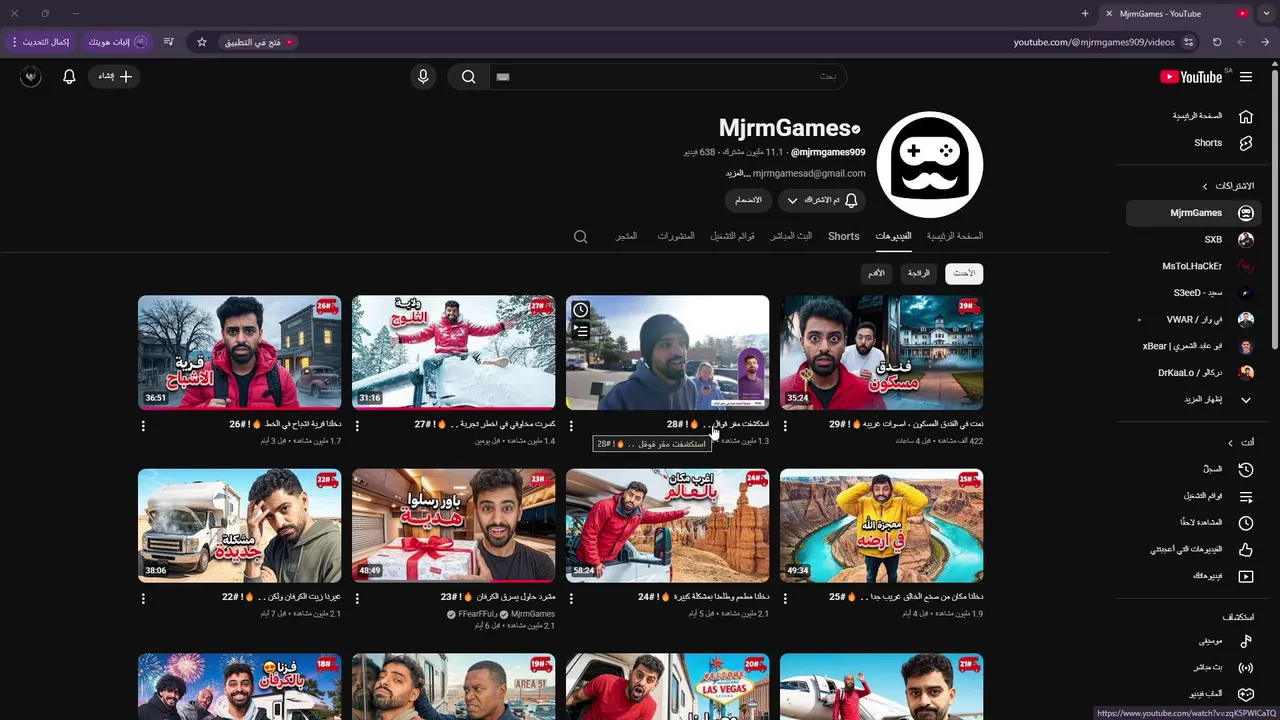Click the search magnifier button
Image resolution: width=1280 pixels, height=720 pixels.
[468, 77]
